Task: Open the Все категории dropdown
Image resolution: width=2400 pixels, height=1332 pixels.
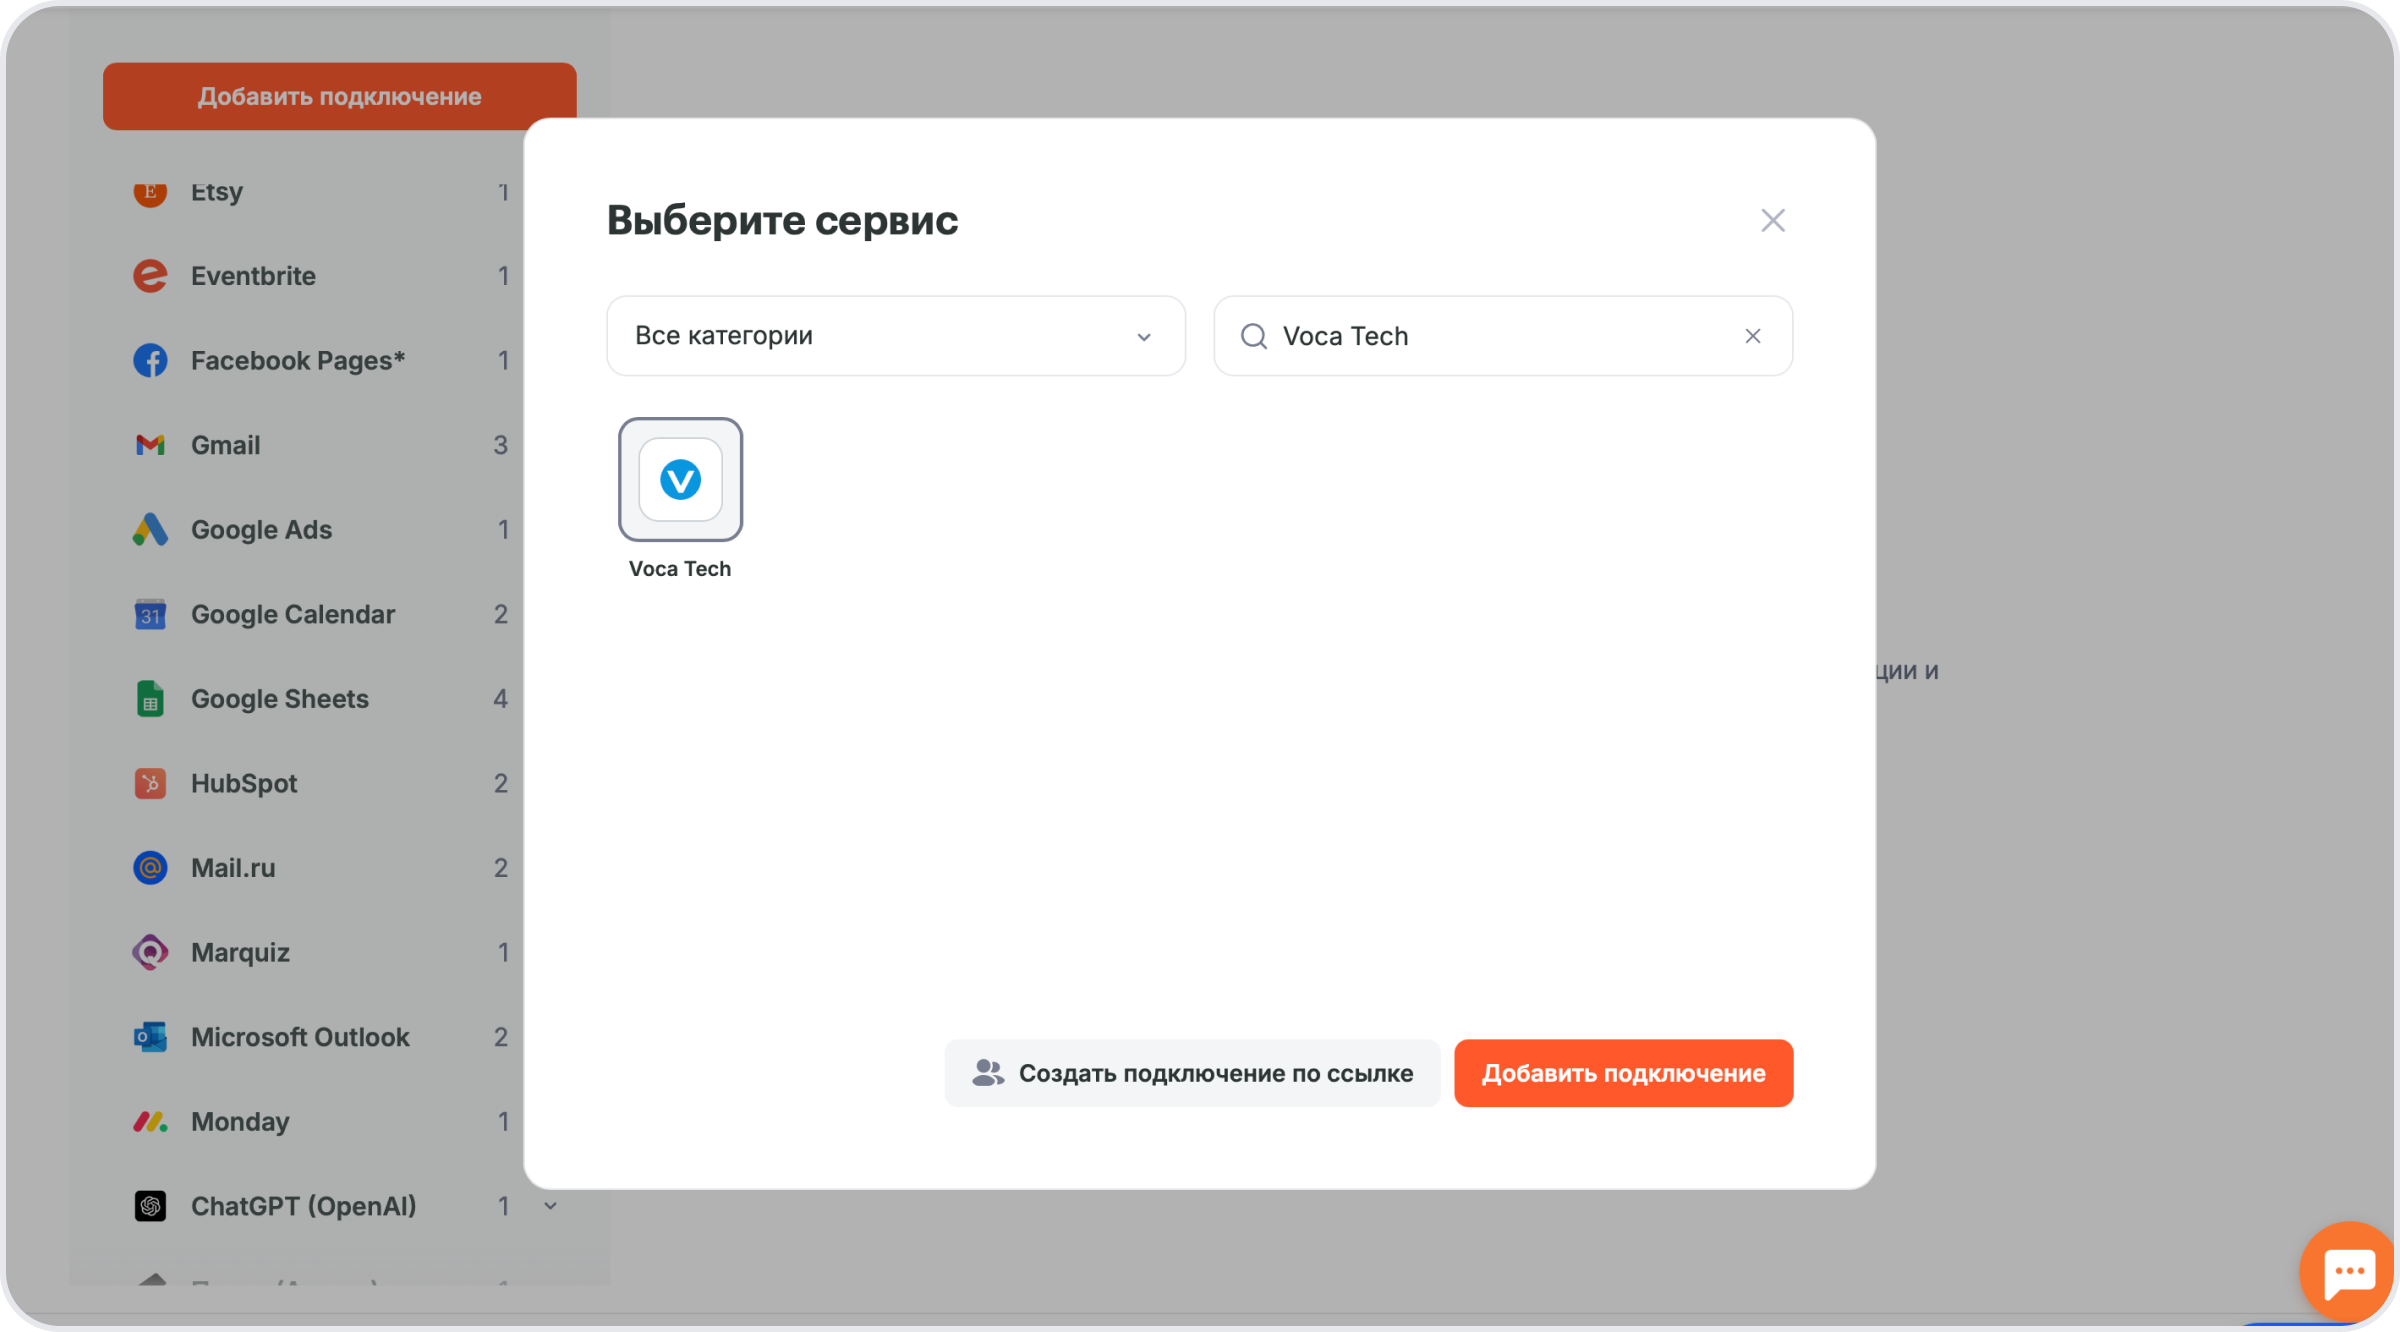Action: 896,336
